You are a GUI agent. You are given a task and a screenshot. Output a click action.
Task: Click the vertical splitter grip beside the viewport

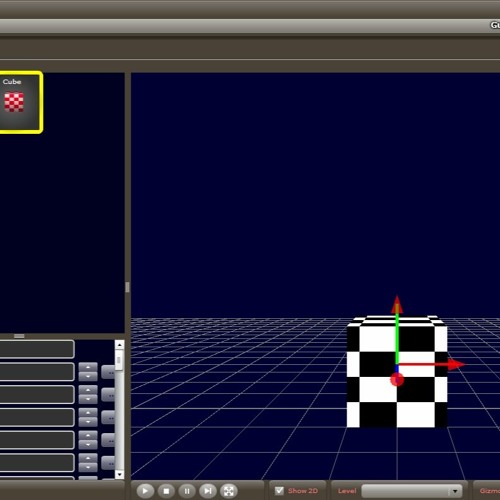click(x=127, y=287)
